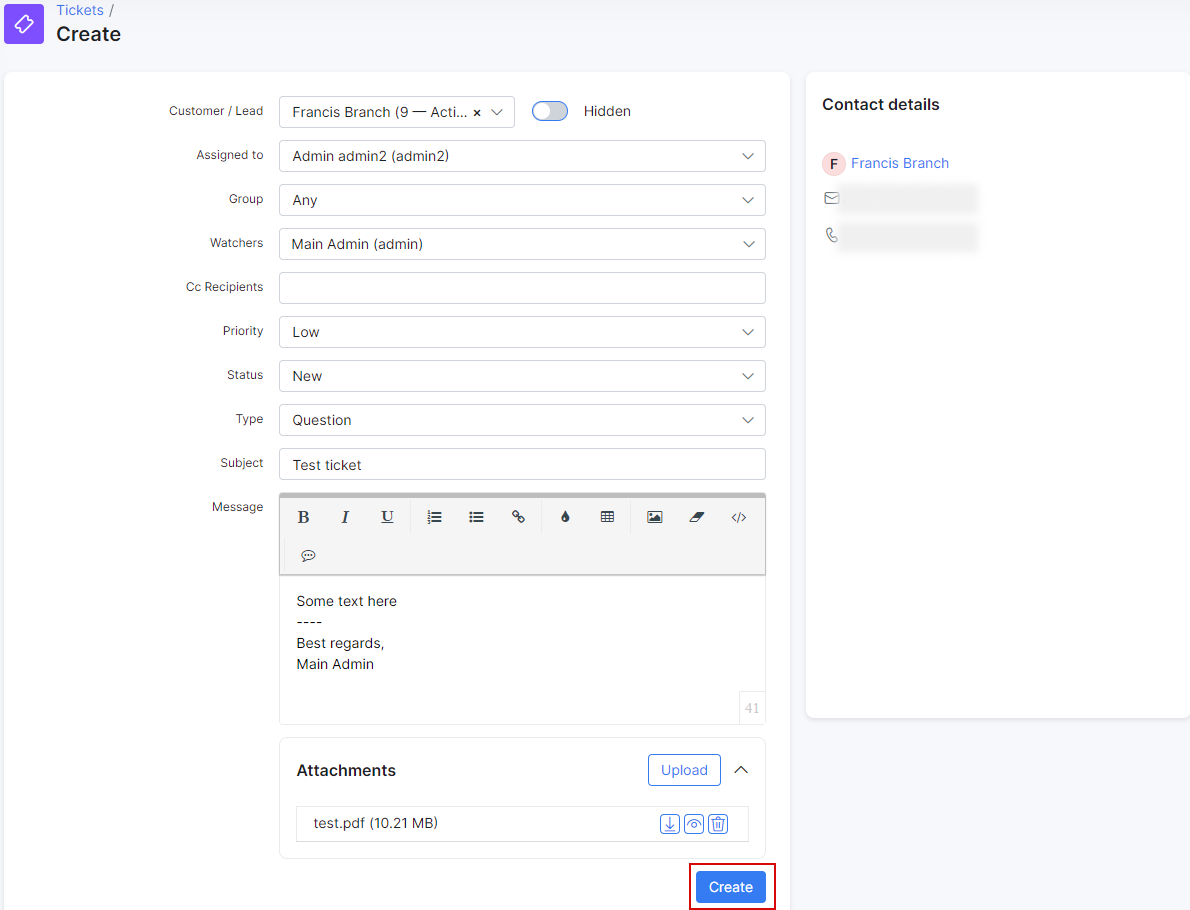Insert an ordered numbered list
This screenshot has height=910, width=1190.
(434, 517)
